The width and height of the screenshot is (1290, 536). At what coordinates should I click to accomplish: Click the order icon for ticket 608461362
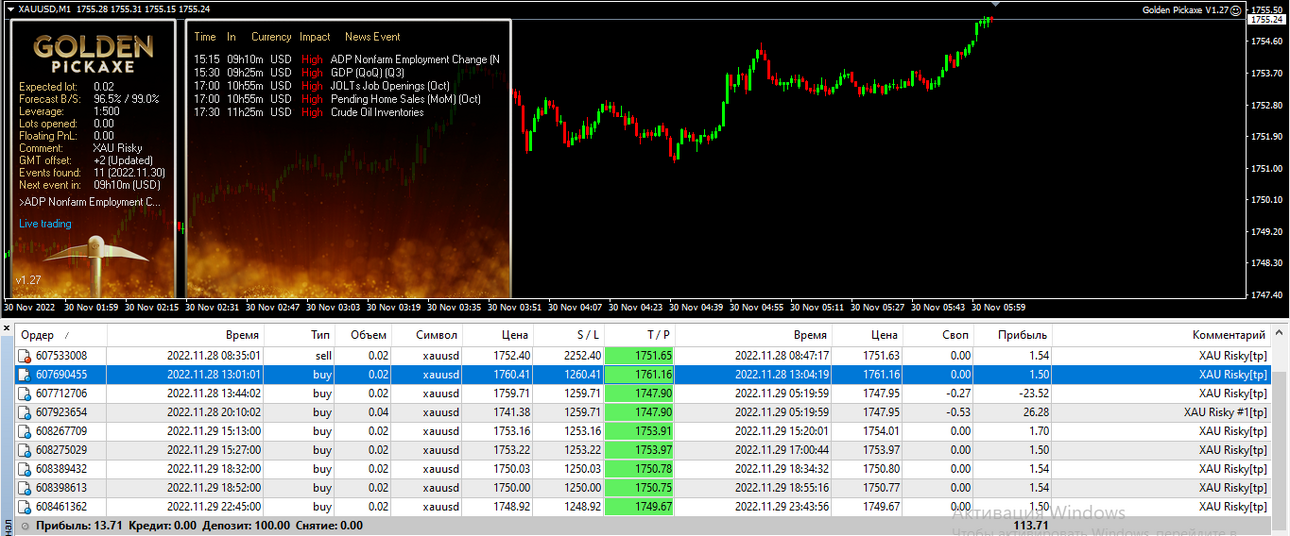click(26, 507)
